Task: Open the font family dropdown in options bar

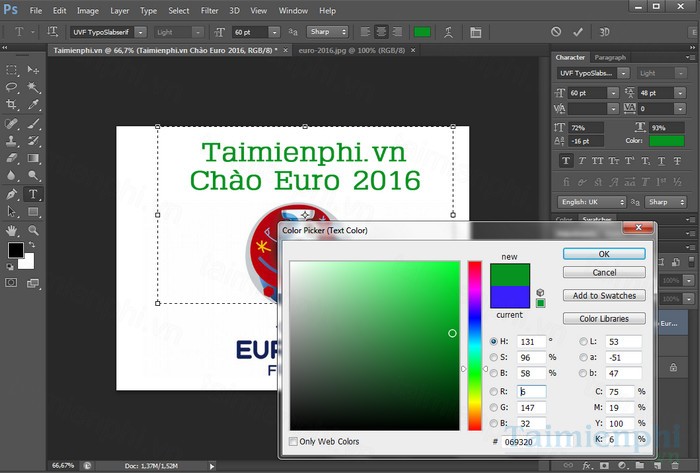Action: pos(141,32)
